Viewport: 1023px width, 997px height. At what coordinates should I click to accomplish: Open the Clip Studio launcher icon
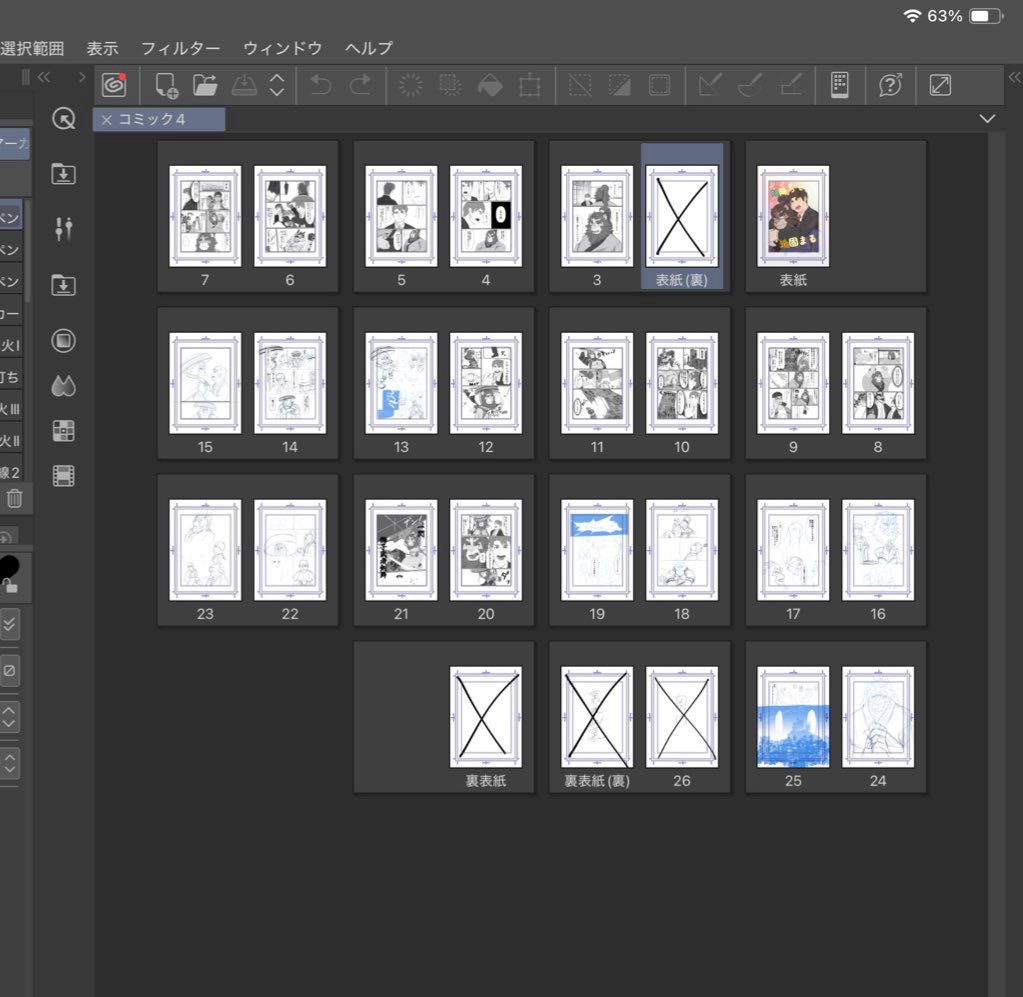[114, 86]
